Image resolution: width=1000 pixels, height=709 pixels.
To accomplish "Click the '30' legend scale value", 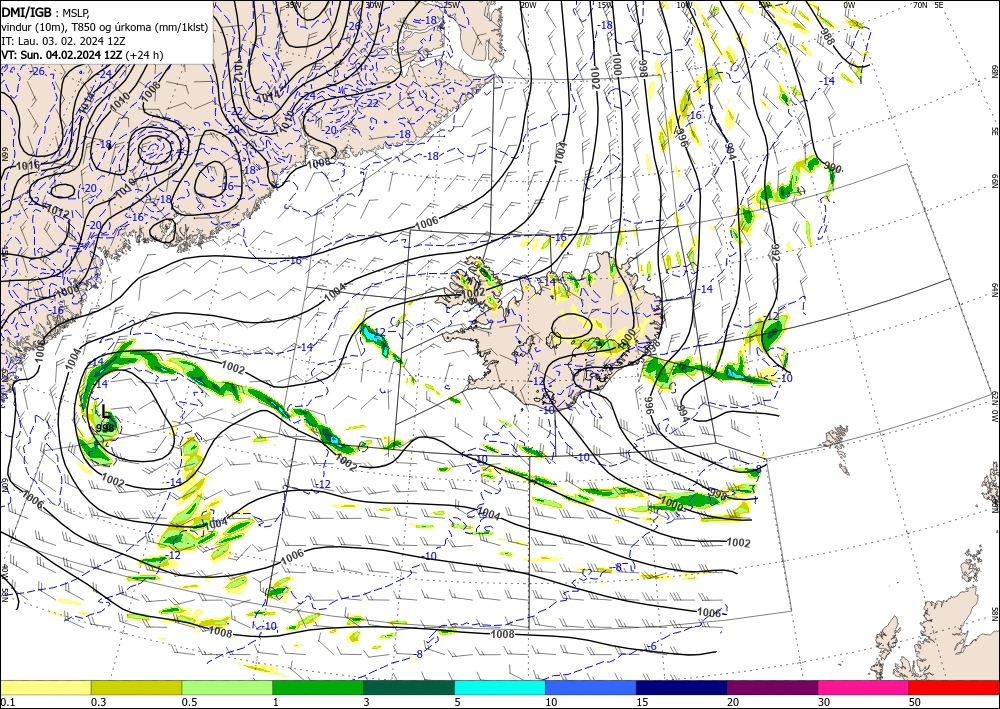I will (x=824, y=702).
